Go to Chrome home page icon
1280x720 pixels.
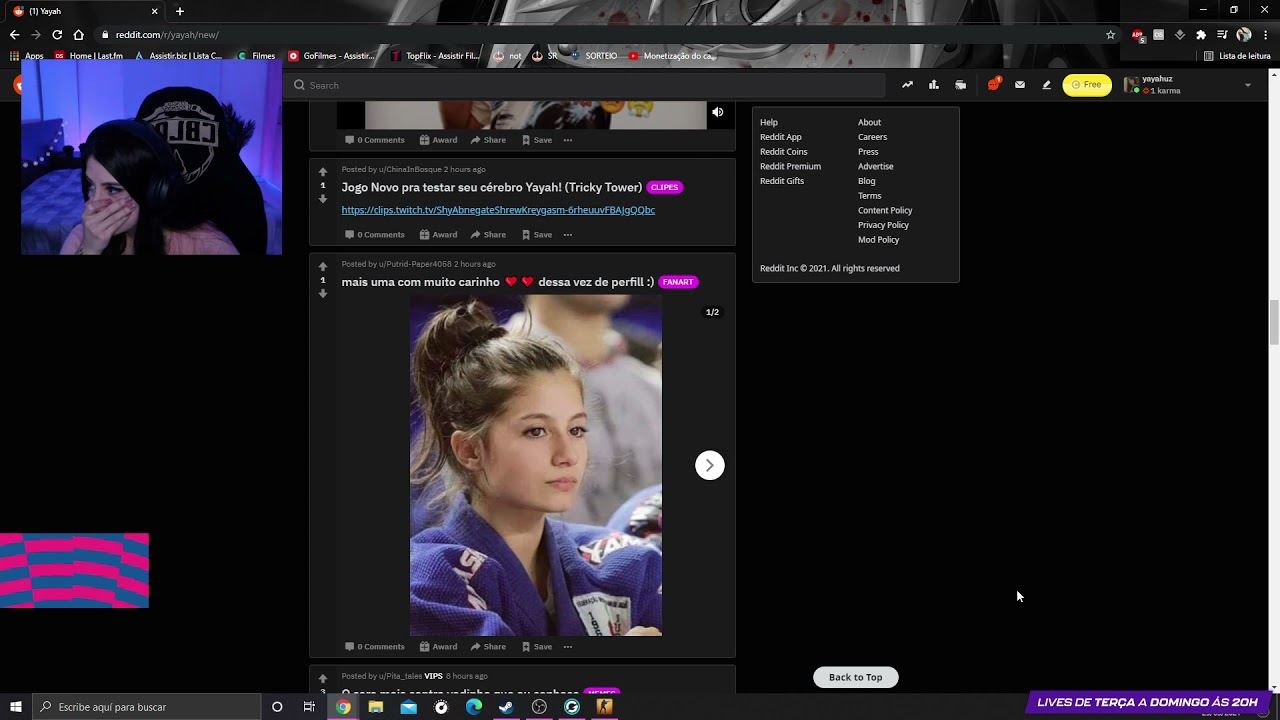[x=79, y=35]
